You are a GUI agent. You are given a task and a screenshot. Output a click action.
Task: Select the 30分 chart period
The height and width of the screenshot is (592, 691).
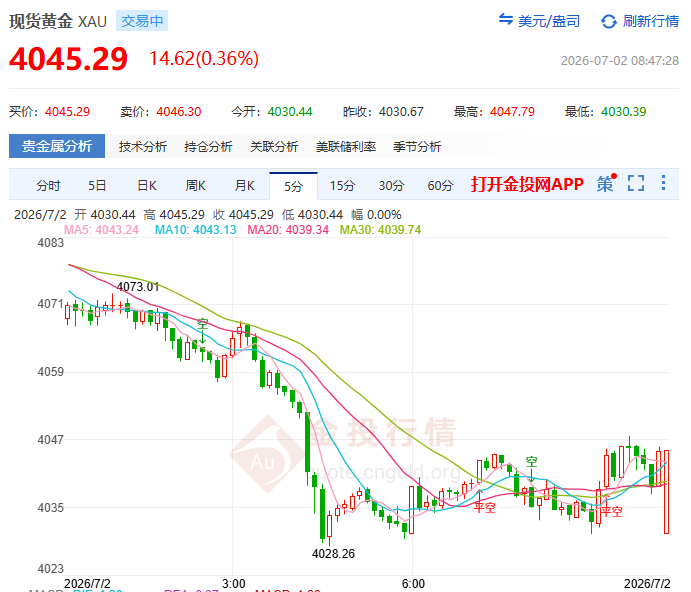pos(391,186)
